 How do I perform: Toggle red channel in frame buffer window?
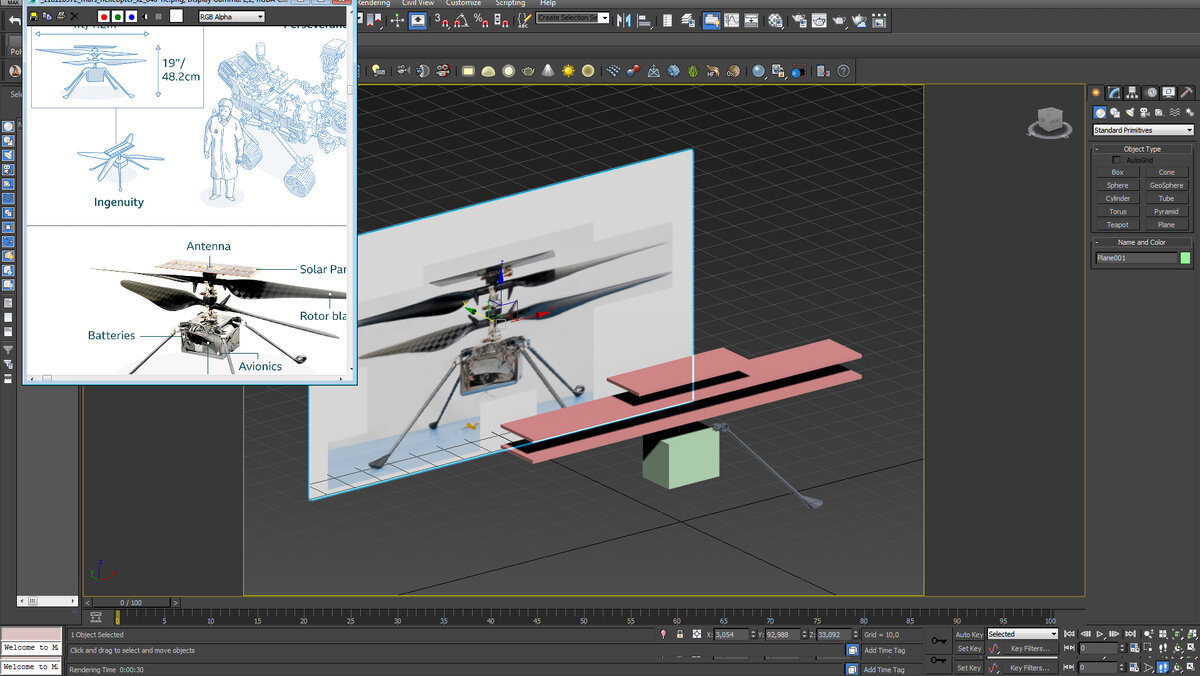[104, 16]
